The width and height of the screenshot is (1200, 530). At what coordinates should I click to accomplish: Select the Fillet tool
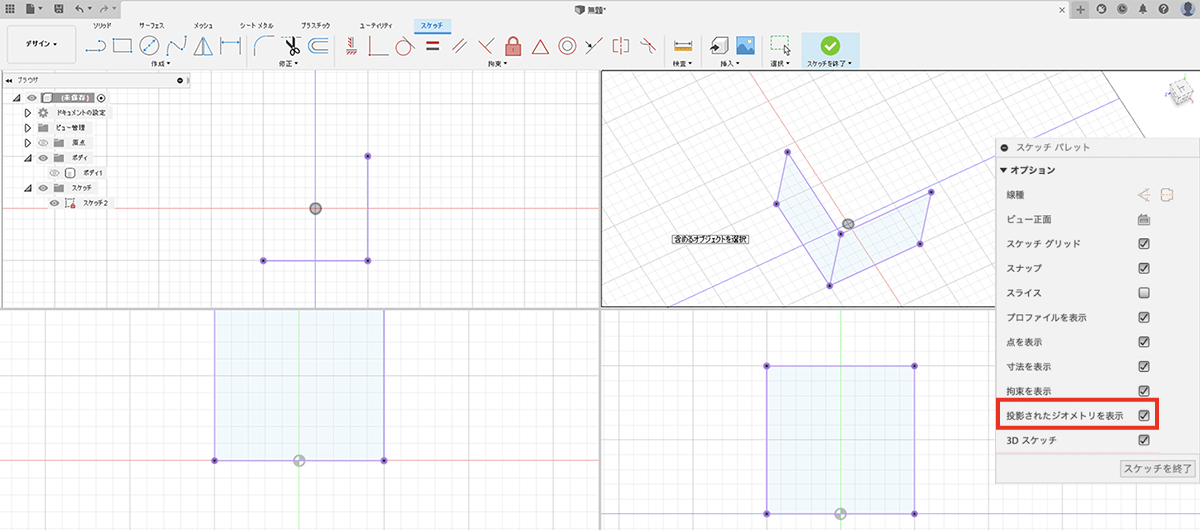coord(264,45)
